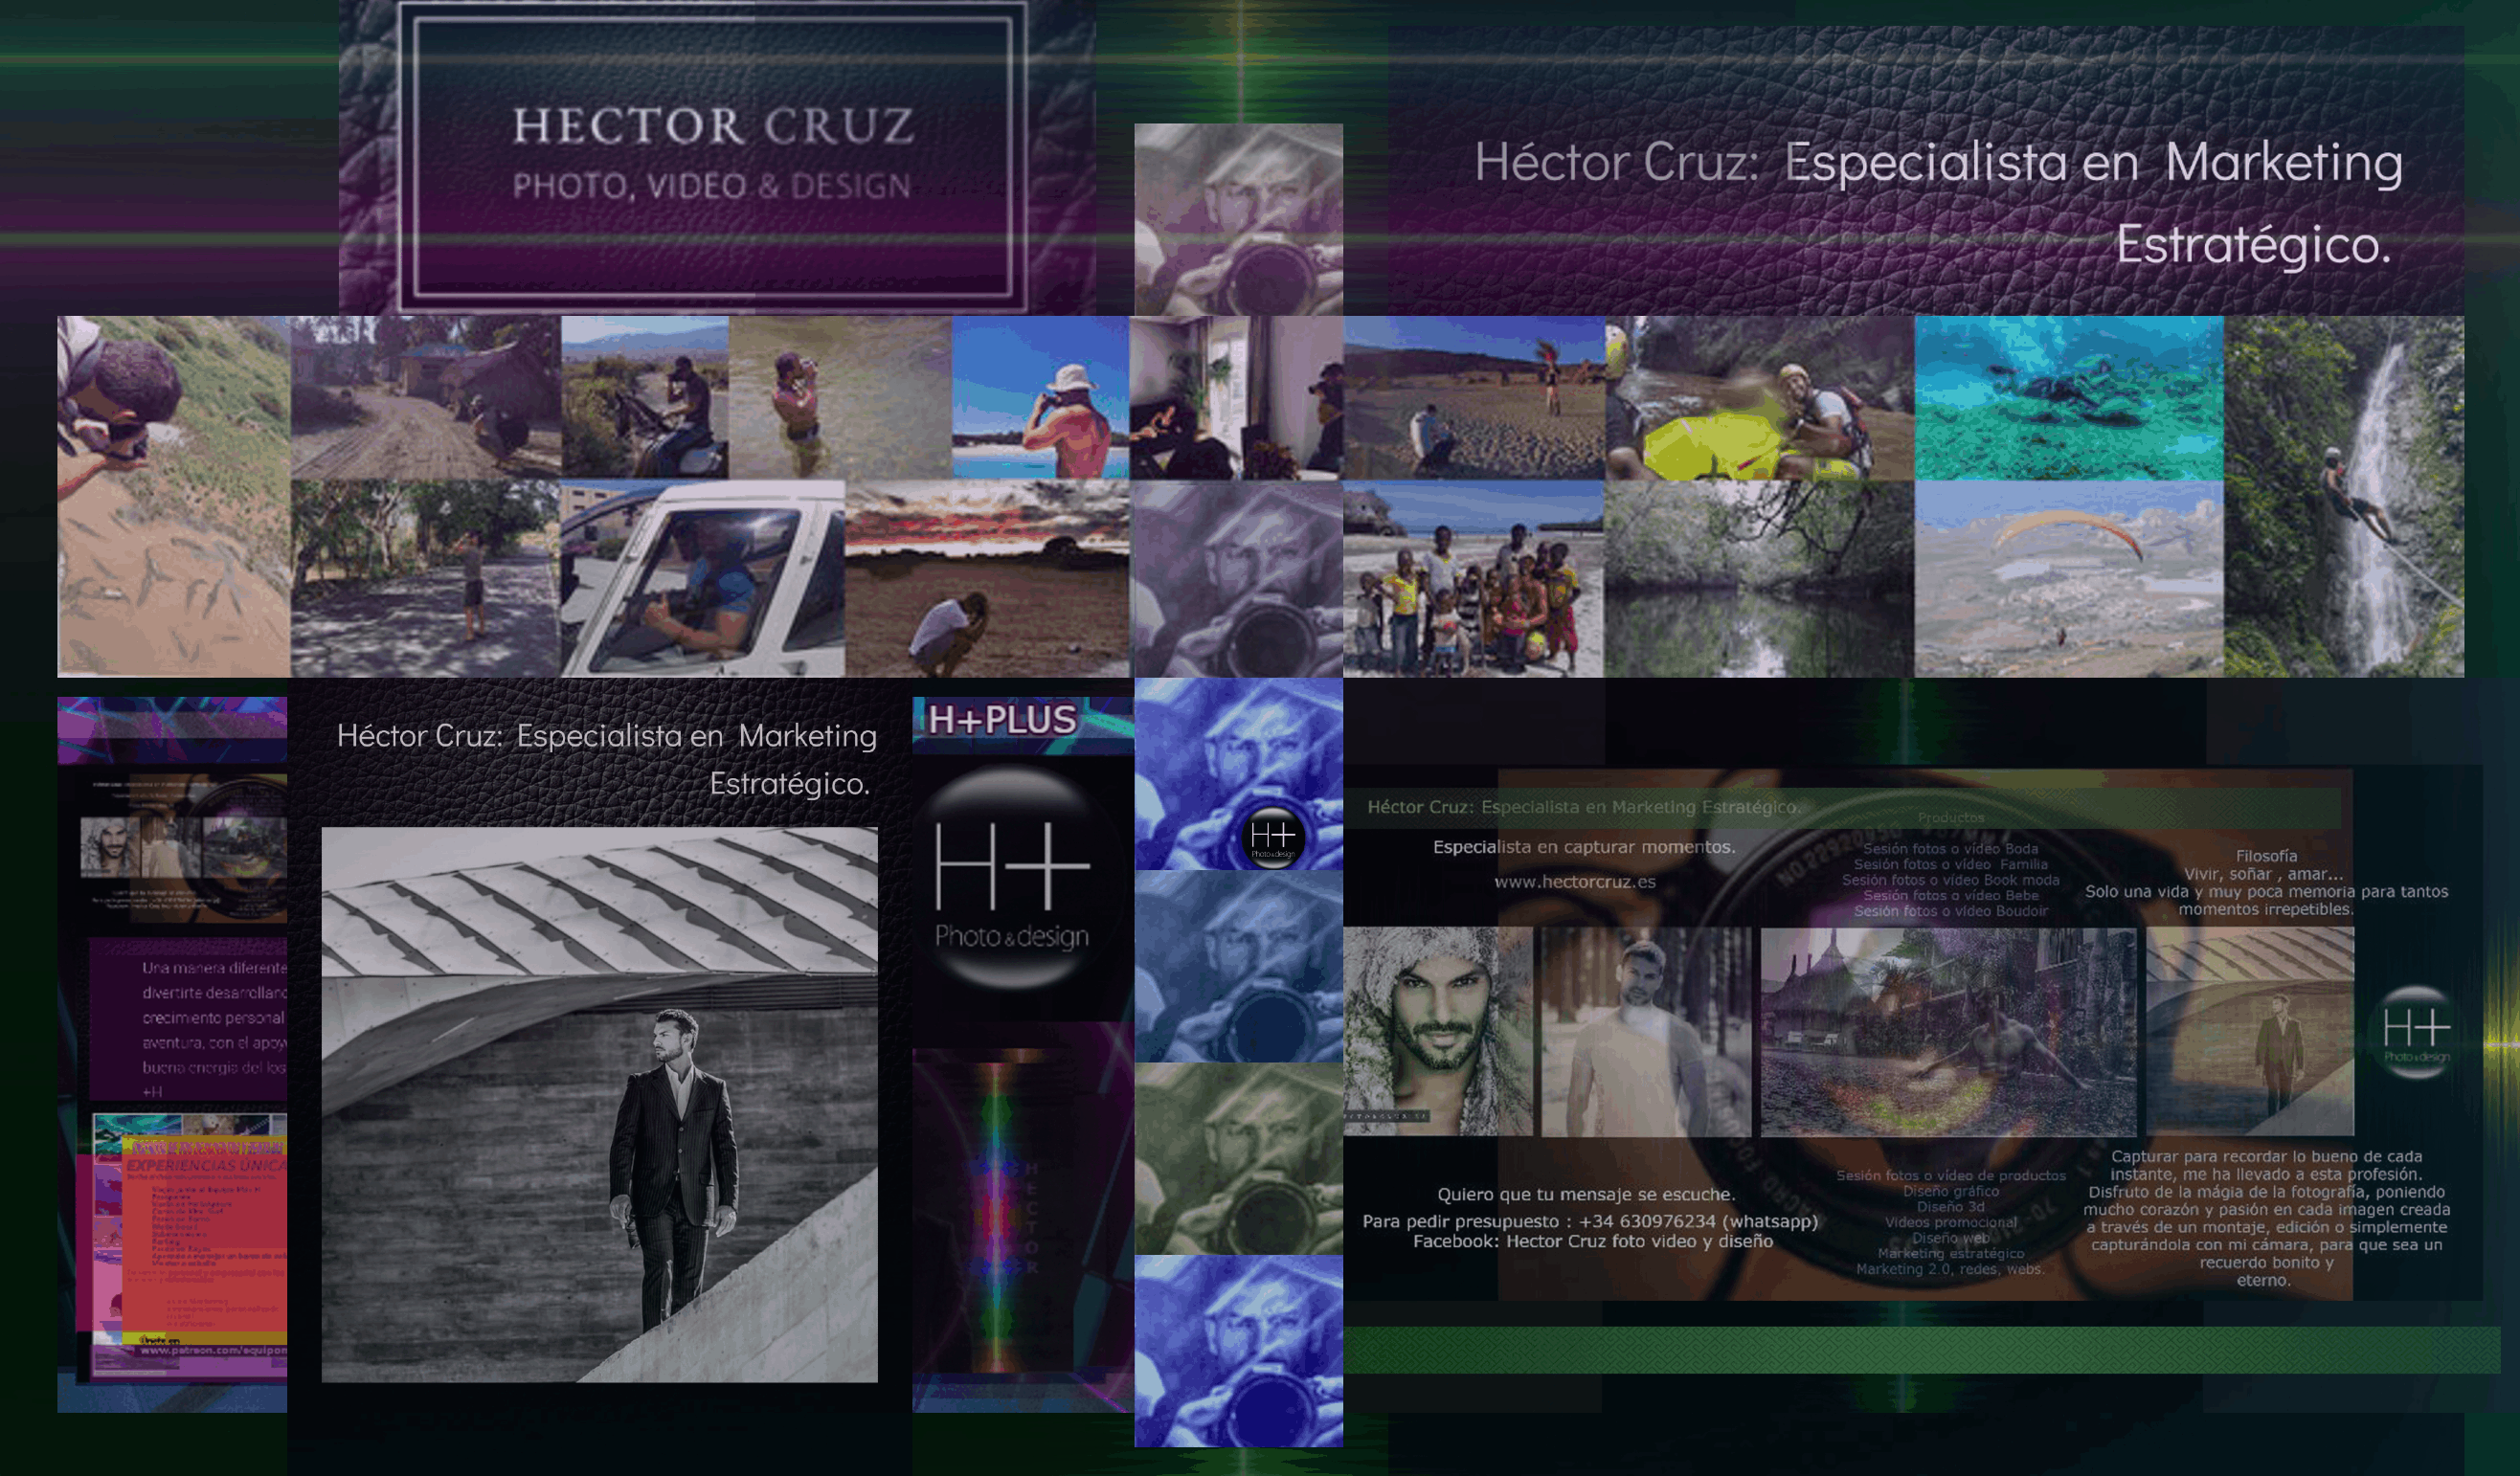This screenshot has width=2520, height=1476.
Task: Open the sunset crouching photographer photo
Action: pos(988,579)
